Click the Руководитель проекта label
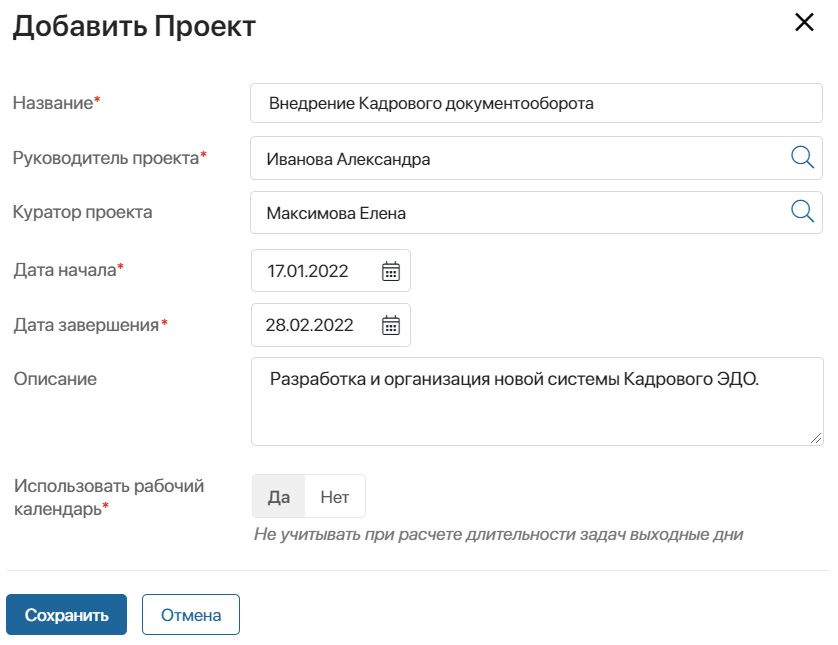 110,158
